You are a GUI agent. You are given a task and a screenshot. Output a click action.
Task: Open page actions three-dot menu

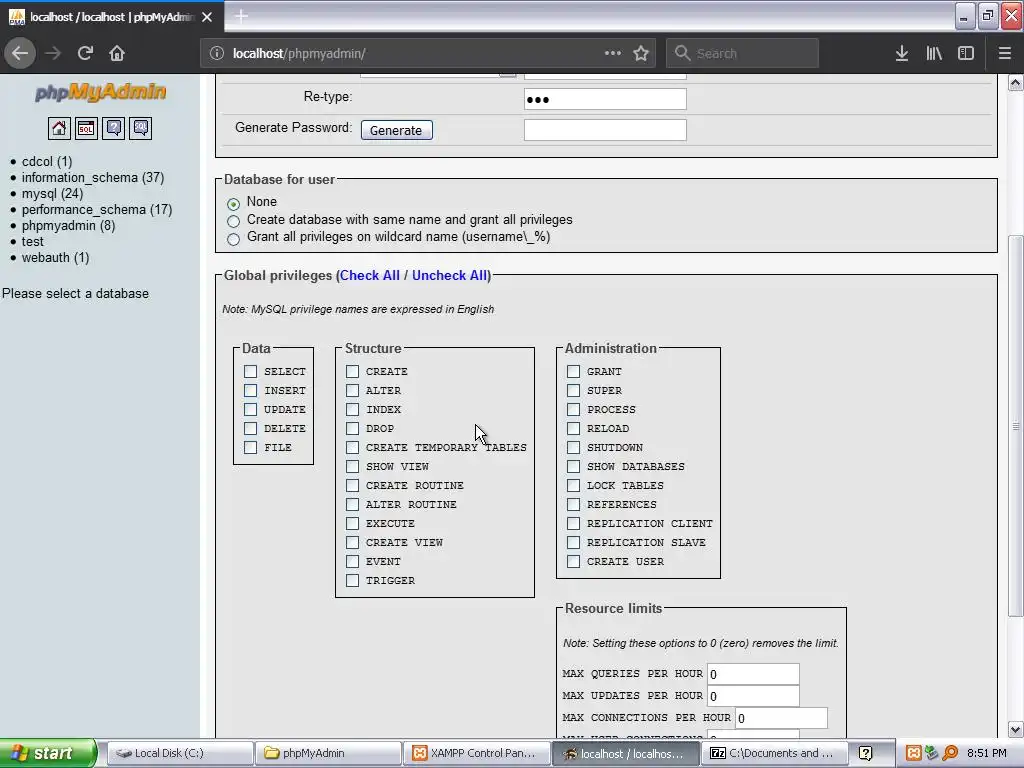613,53
